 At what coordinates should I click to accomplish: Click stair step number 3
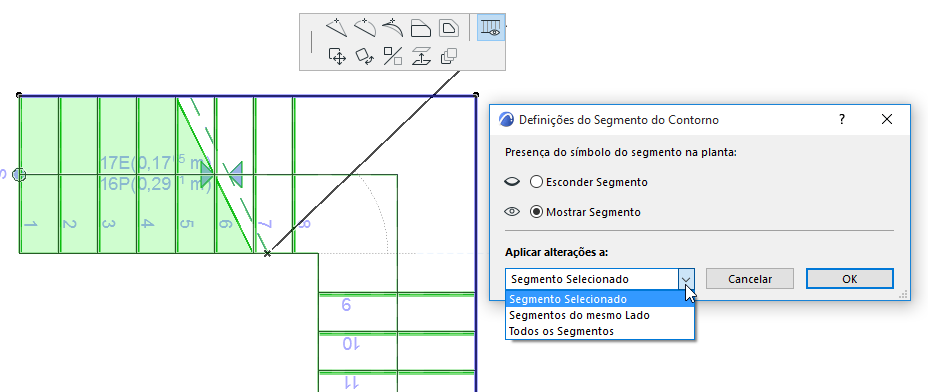pyautogui.click(x=109, y=225)
